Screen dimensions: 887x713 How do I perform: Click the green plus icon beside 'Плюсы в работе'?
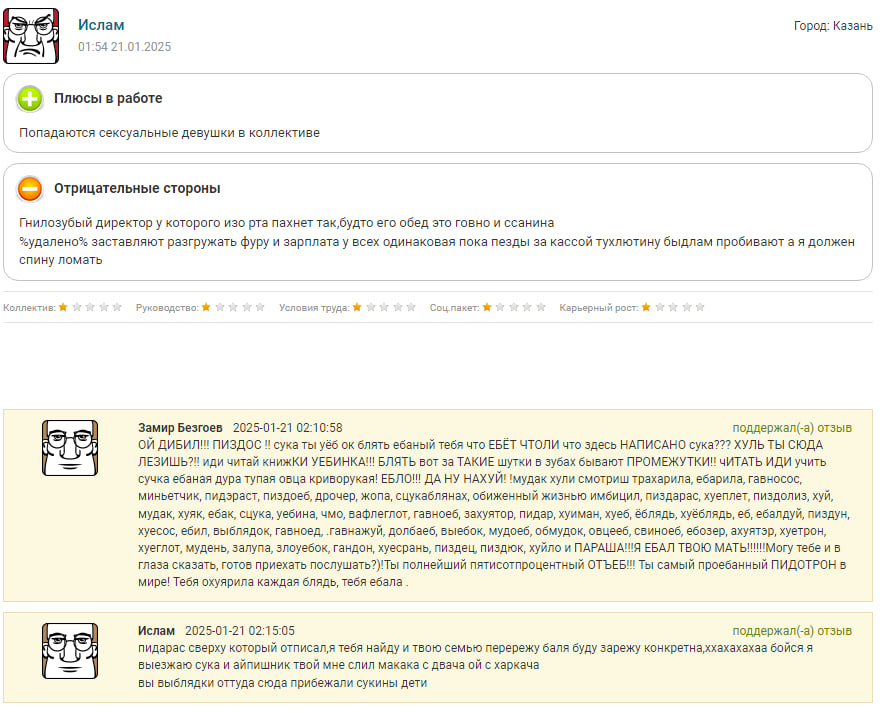tap(30, 99)
